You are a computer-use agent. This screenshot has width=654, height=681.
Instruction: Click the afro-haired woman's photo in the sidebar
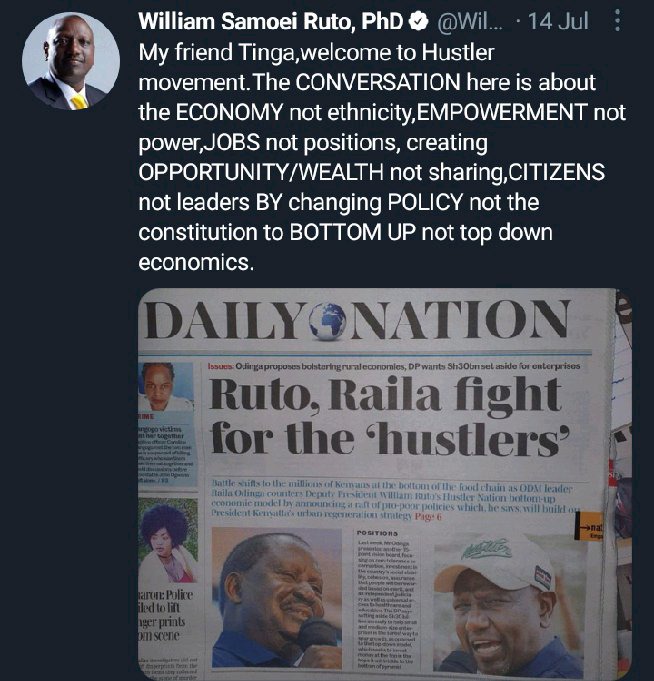click(168, 540)
